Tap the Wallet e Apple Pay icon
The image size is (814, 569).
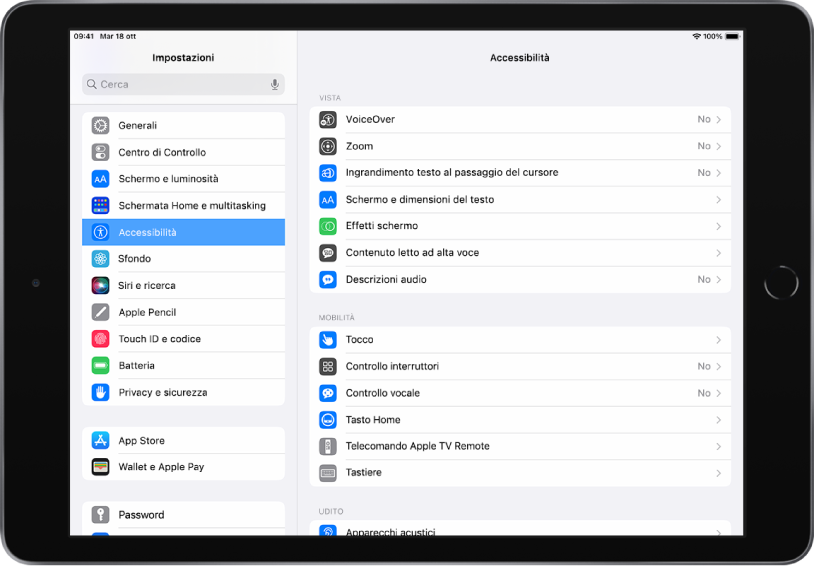click(100, 467)
